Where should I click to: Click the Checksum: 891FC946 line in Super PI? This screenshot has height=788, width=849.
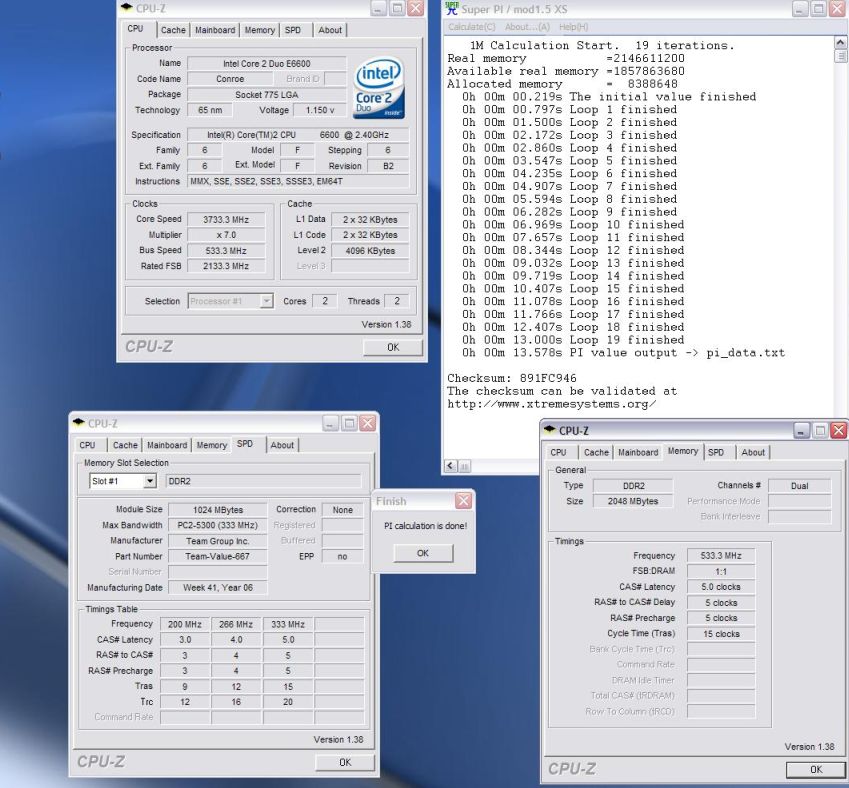point(512,378)
